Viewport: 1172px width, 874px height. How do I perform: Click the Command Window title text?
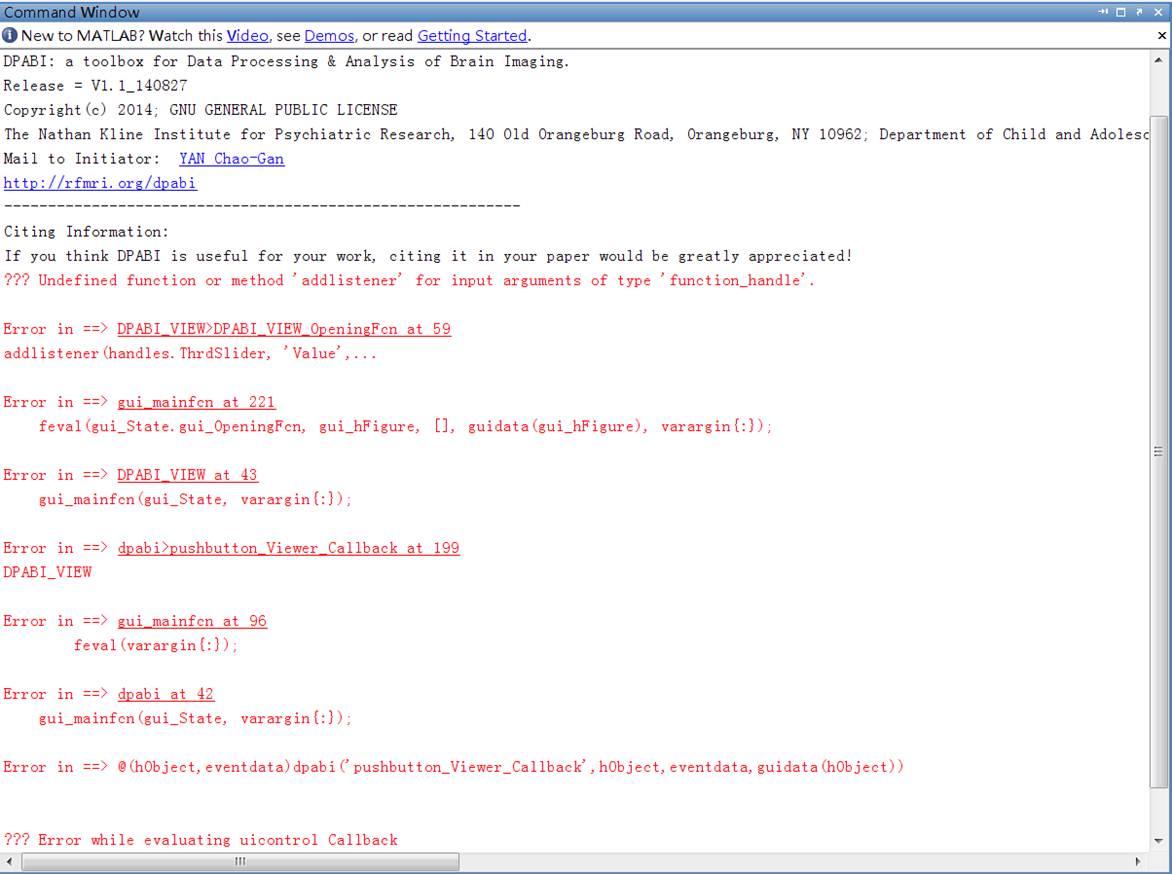(72, 12)
